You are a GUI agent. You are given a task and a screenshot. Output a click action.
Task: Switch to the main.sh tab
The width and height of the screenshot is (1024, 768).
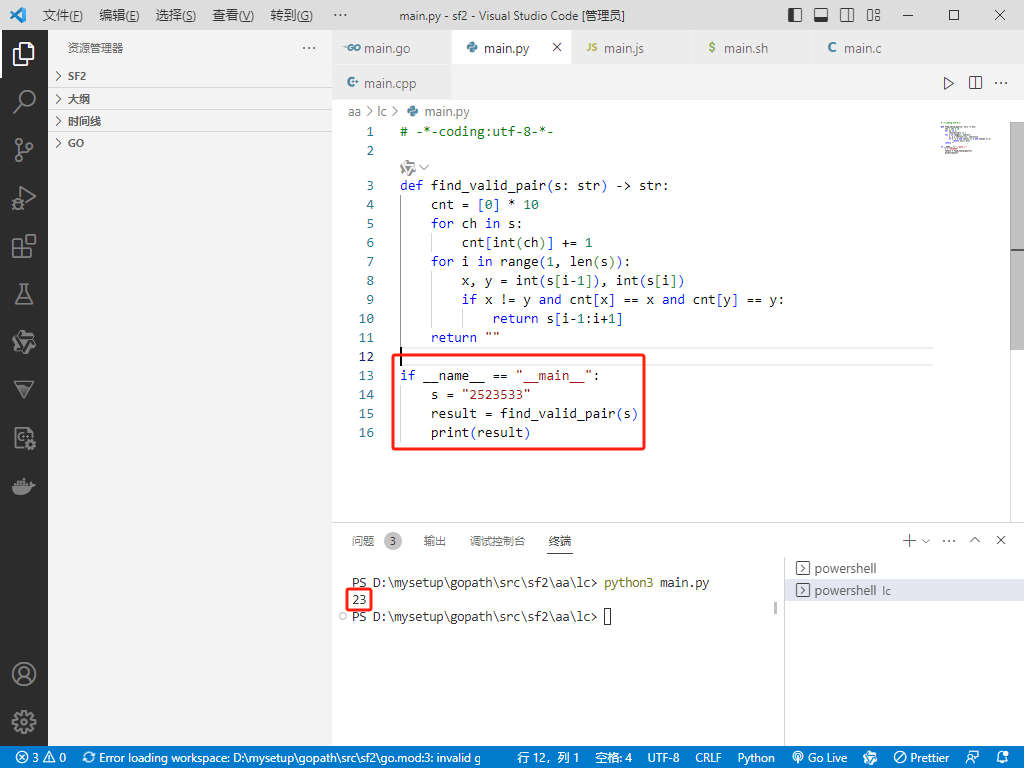pyautogui.click(x=751, y=48)
